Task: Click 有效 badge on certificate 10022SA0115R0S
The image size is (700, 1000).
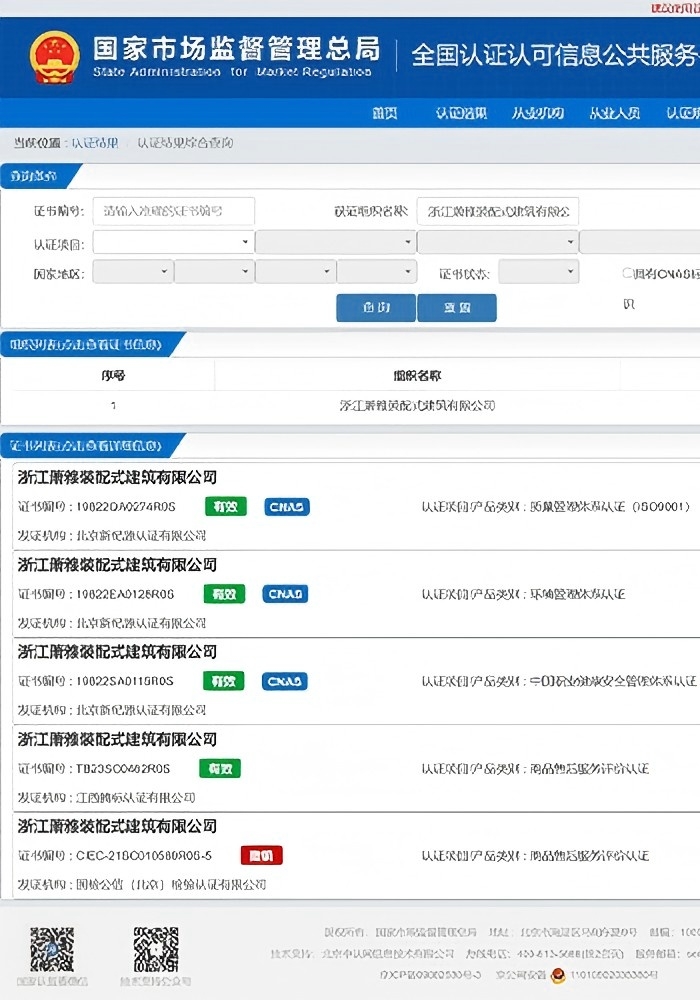Action: [x=224, y=682]
